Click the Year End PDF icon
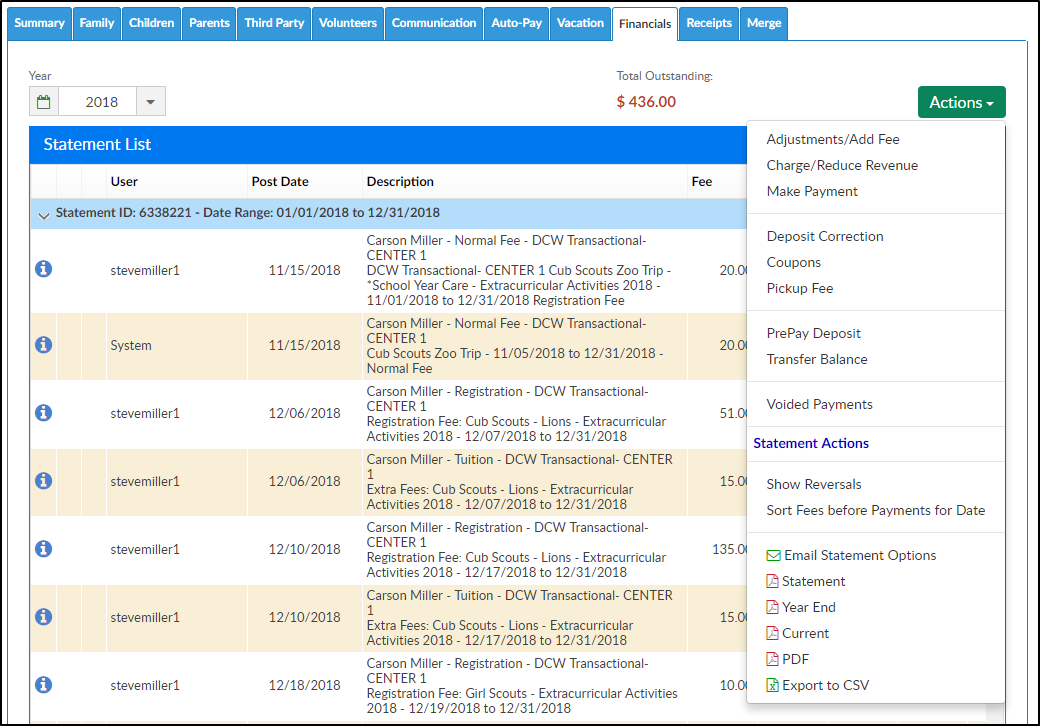 [x=772, y=608]
